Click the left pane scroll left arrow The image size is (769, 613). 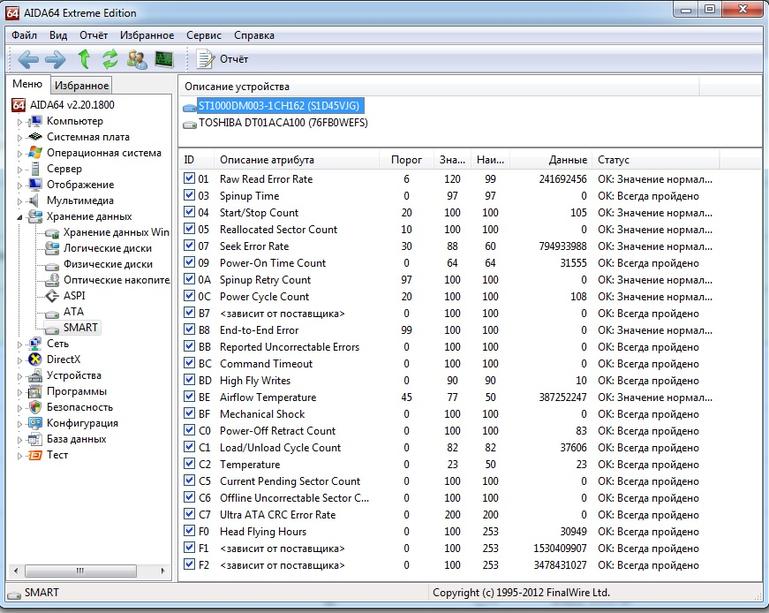coord(16,571)
